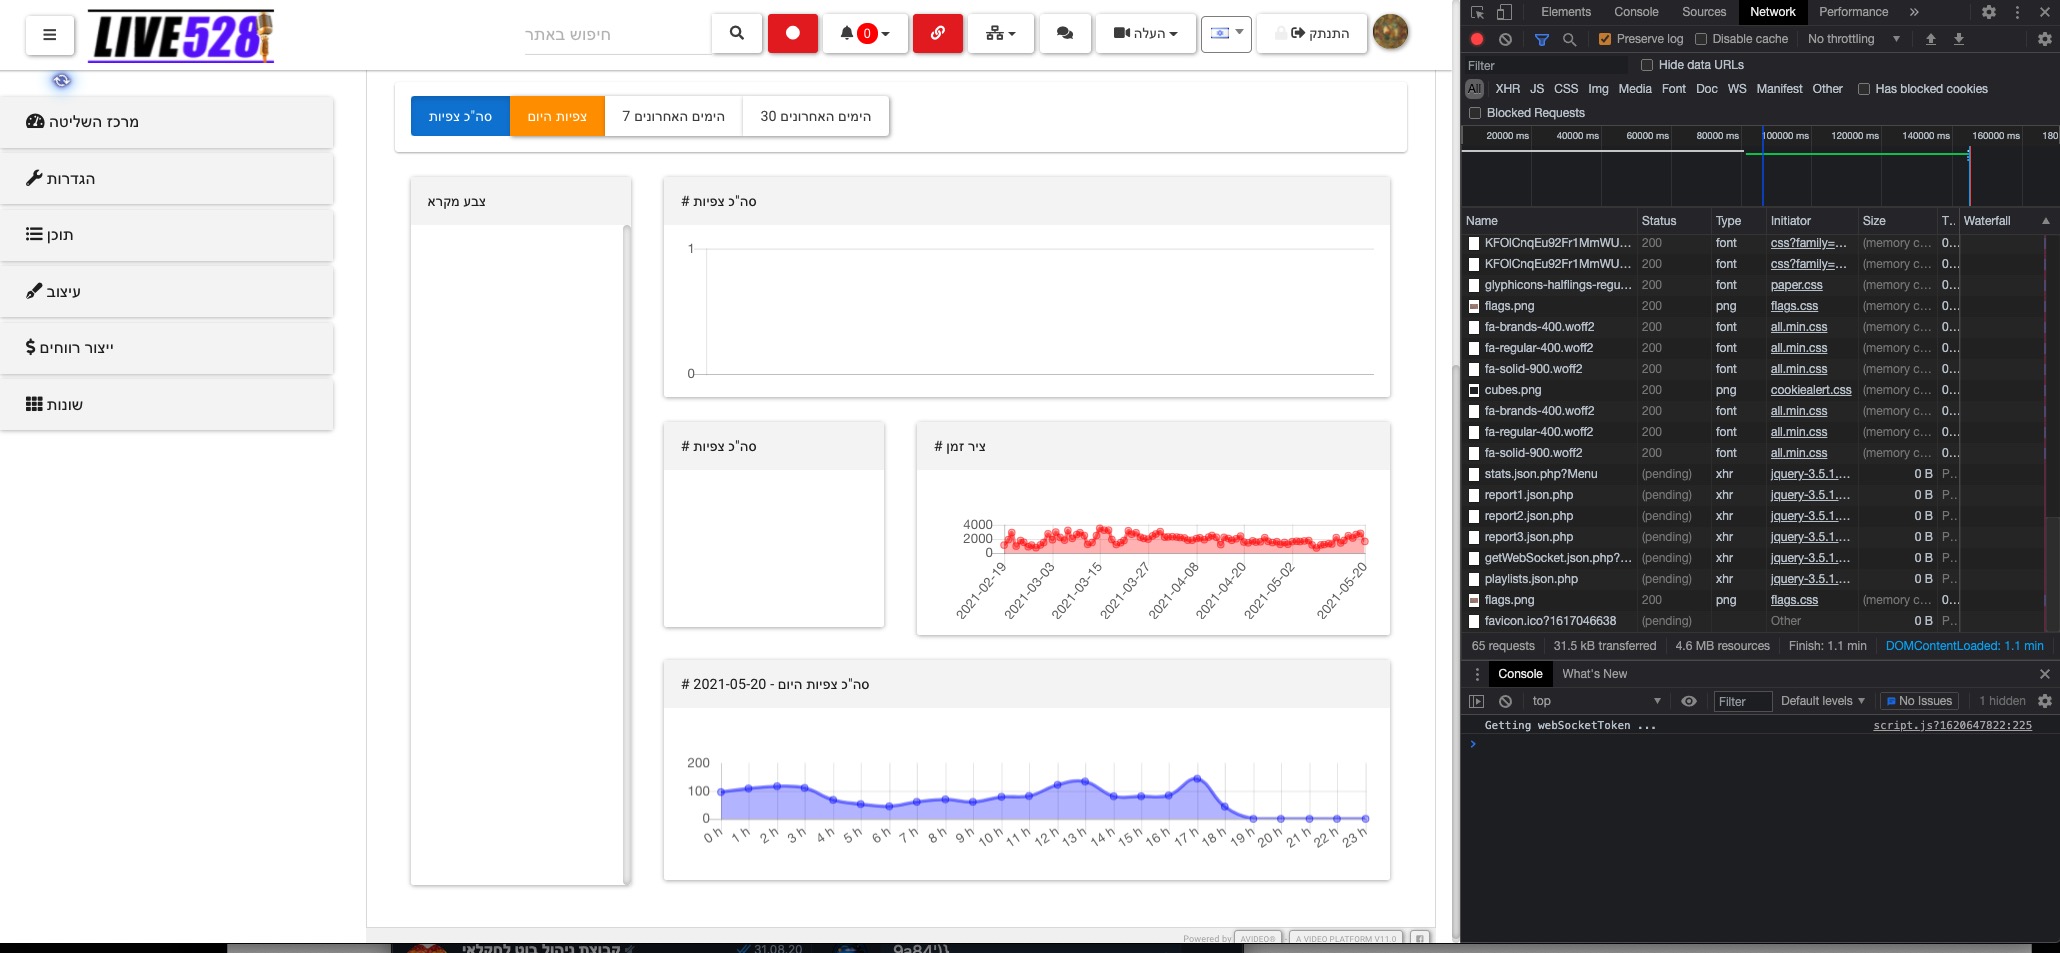Image resolution: width=2060 pixels, height=953 pixels.
Task: Open No throttling dropdown
Action: click(1853, 39)
